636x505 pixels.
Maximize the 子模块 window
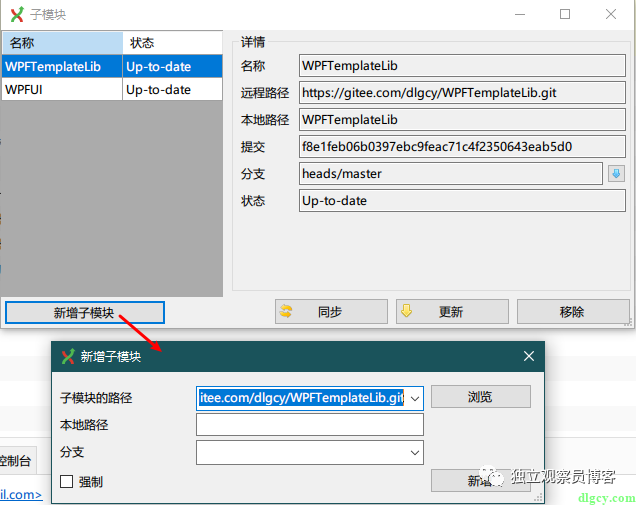pyautogui.click(x=565, y=15)
